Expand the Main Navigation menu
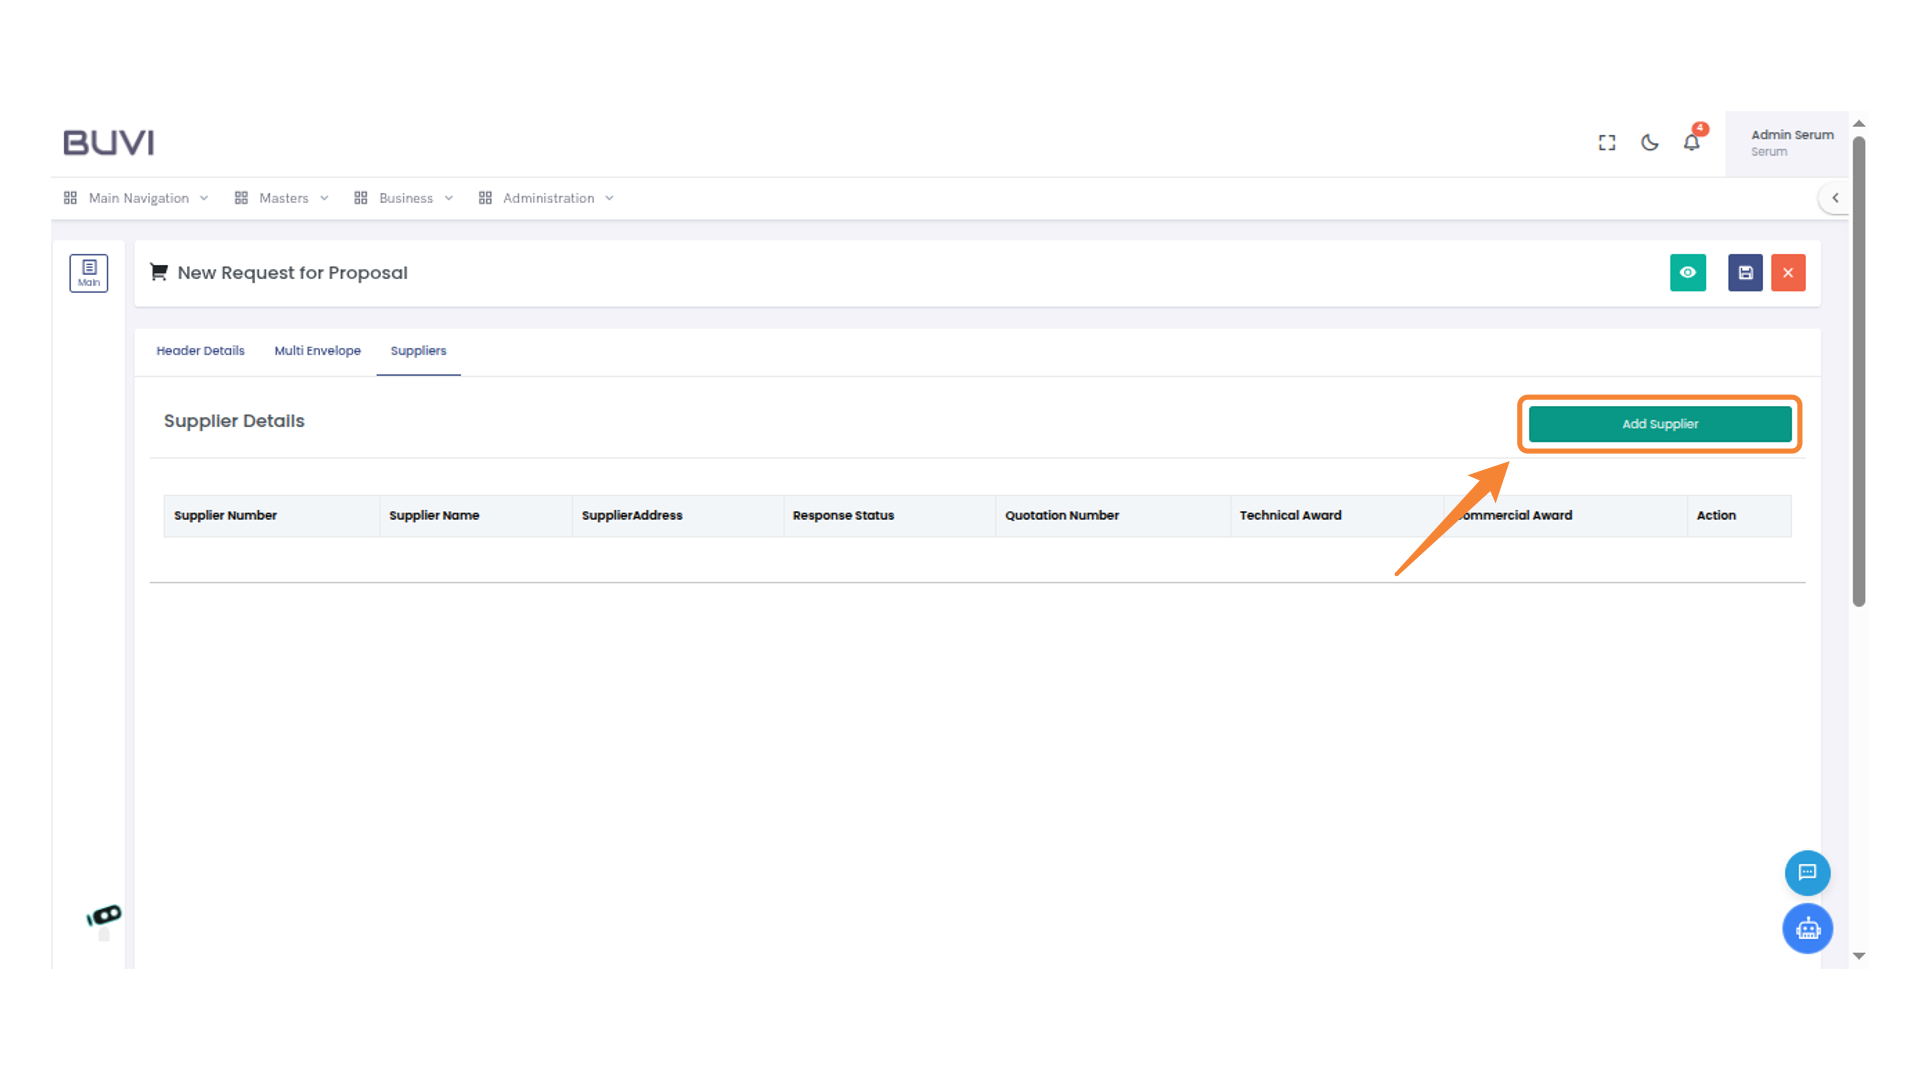 (x=138, y=198)
